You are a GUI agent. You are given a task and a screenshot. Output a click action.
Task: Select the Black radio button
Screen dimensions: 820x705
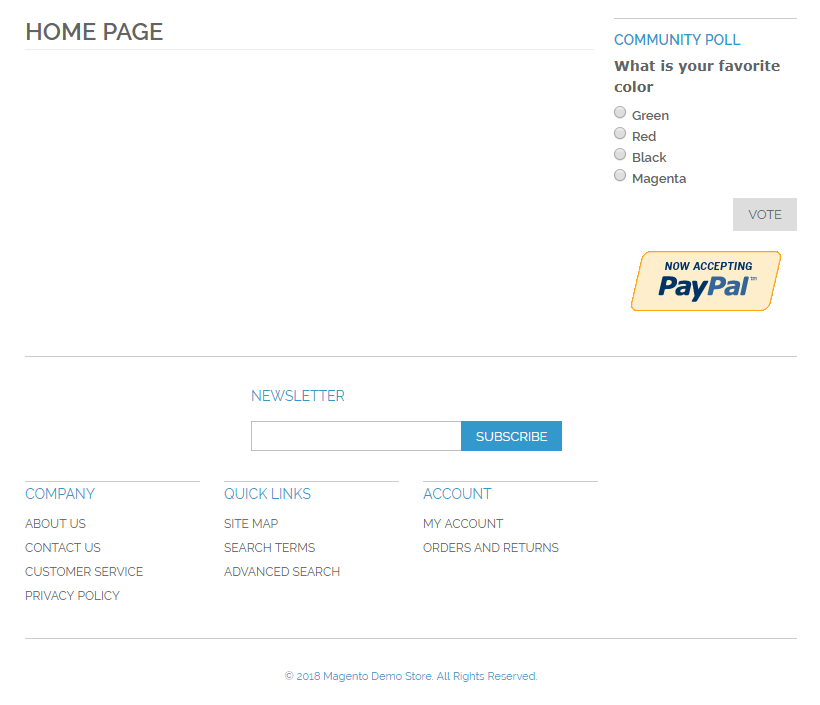(x=620, y=155)
